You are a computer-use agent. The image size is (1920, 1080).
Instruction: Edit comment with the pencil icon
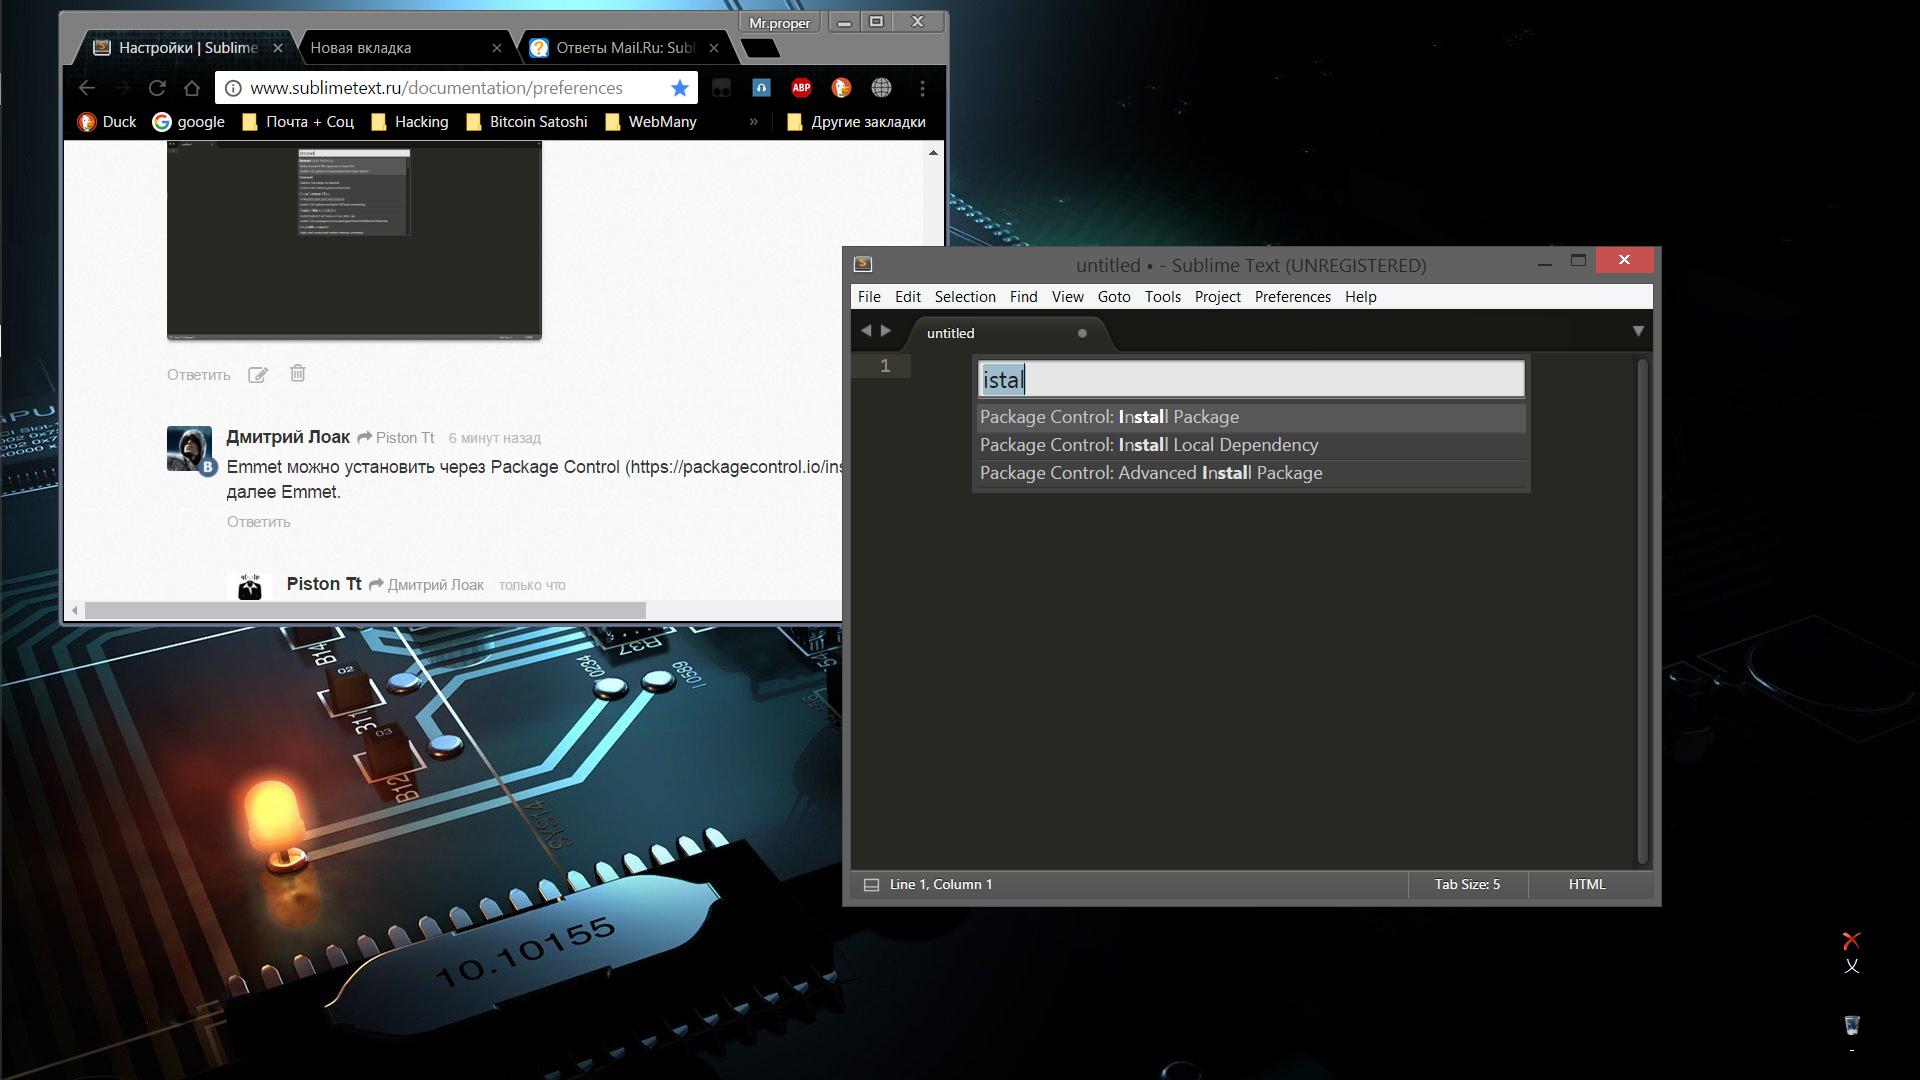click(258, 375)
